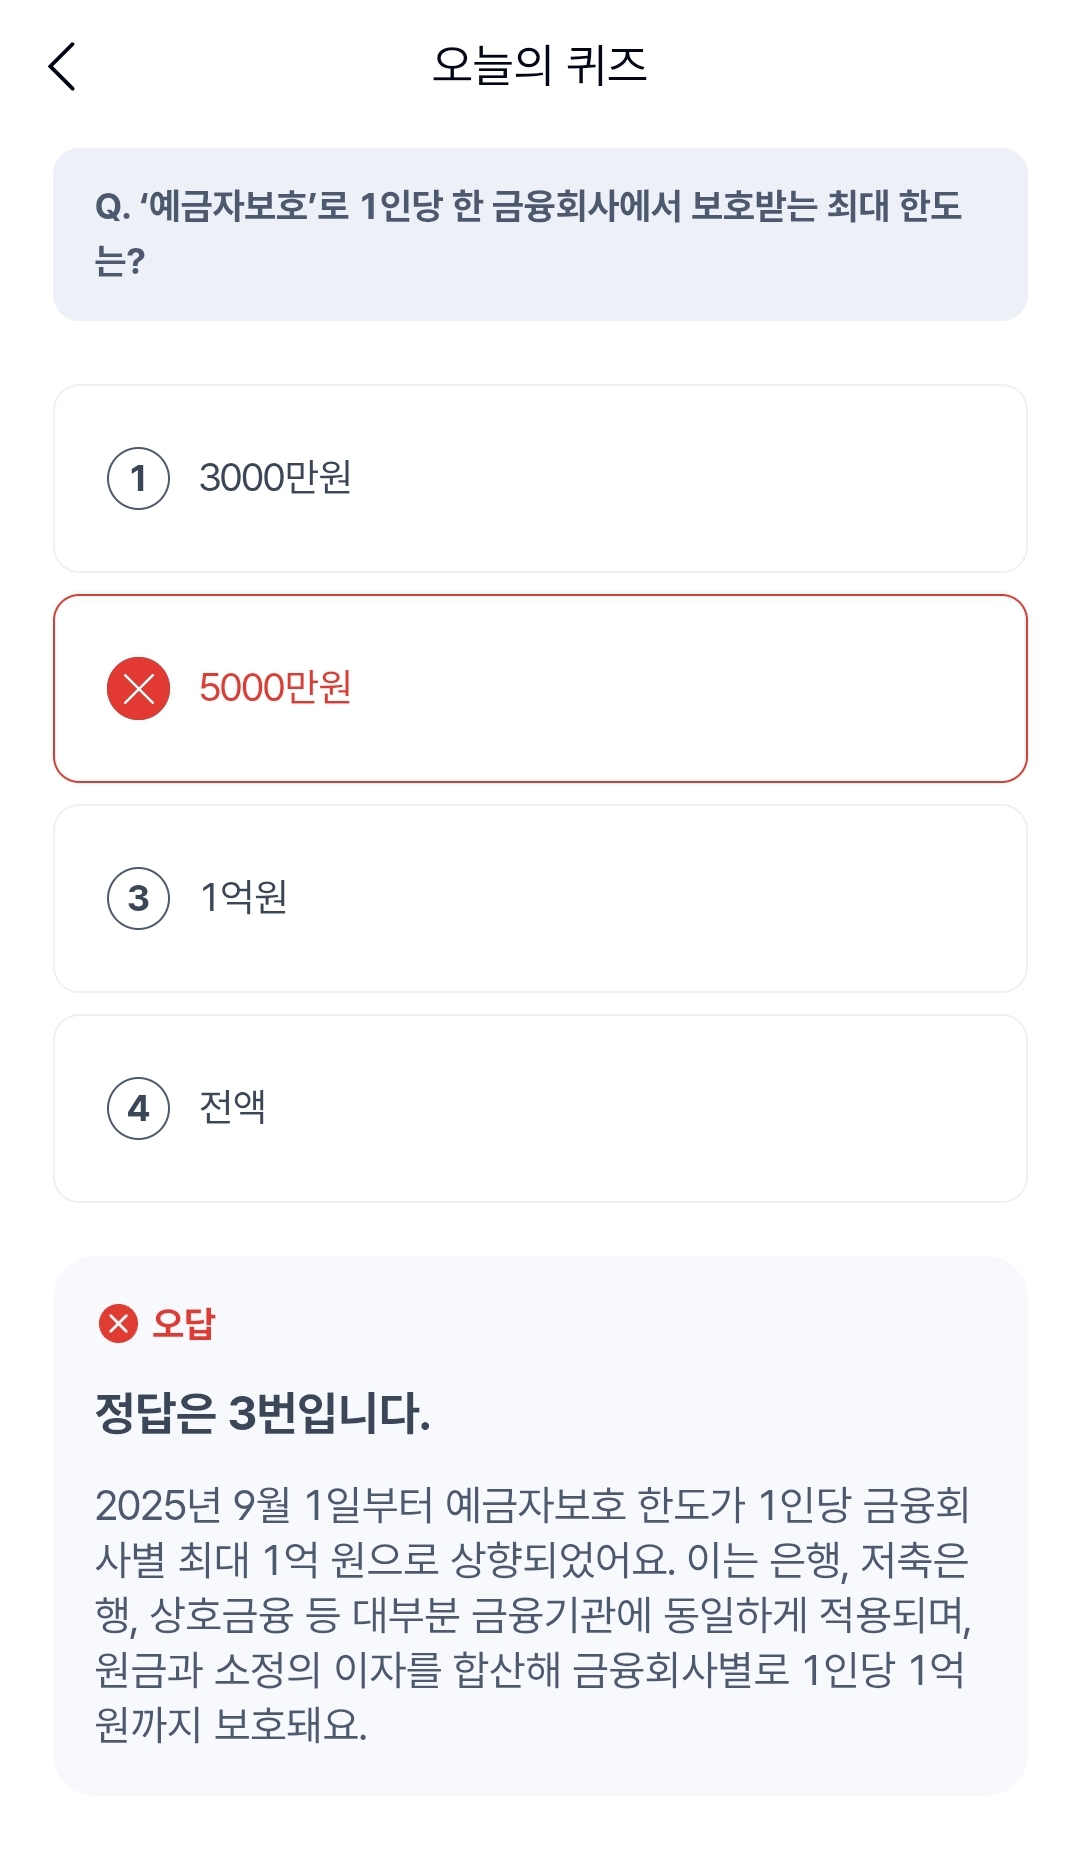Screen dimensions: 1080x1856
Task: Click the red X icon beside 5000만원
Action: click(x=138, y=688)
